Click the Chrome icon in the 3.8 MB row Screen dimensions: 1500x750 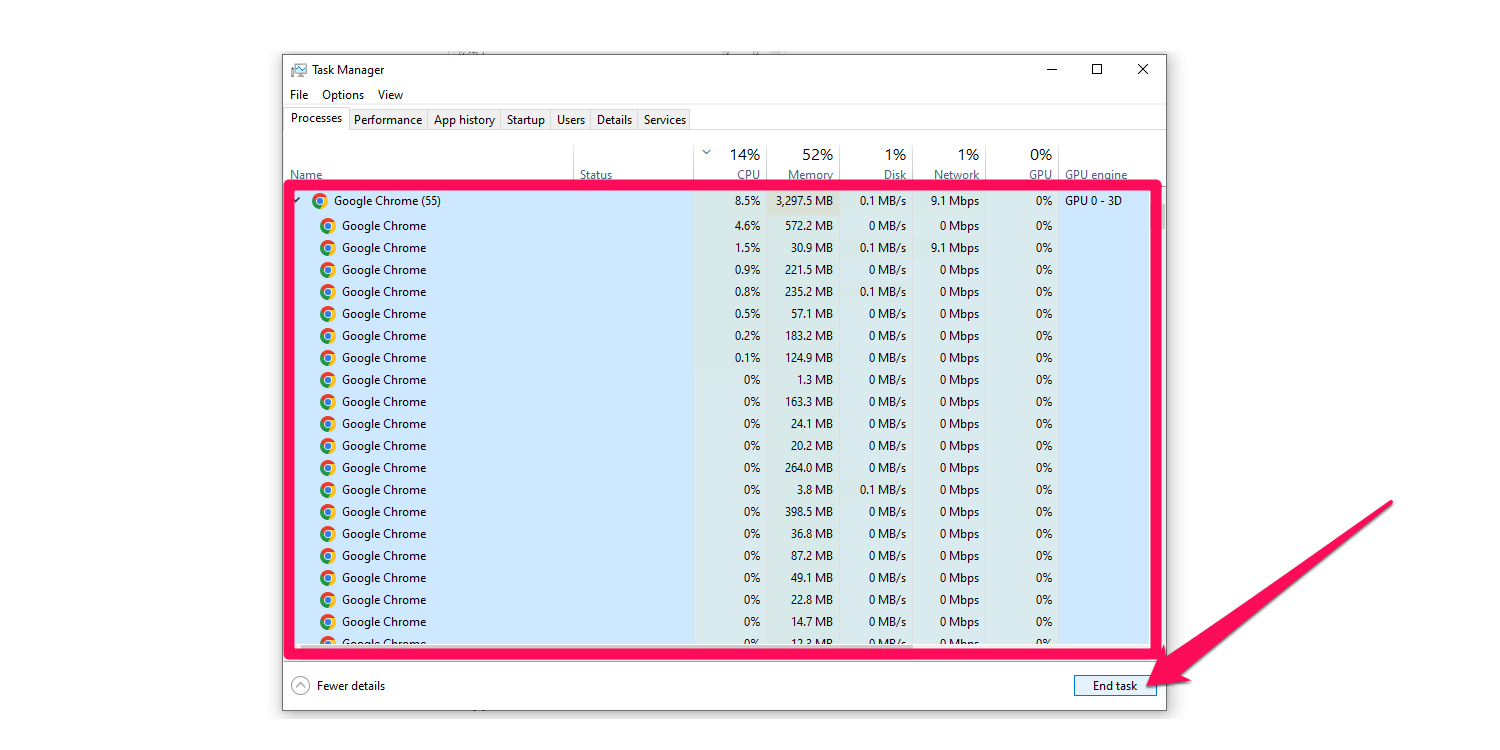328,490
